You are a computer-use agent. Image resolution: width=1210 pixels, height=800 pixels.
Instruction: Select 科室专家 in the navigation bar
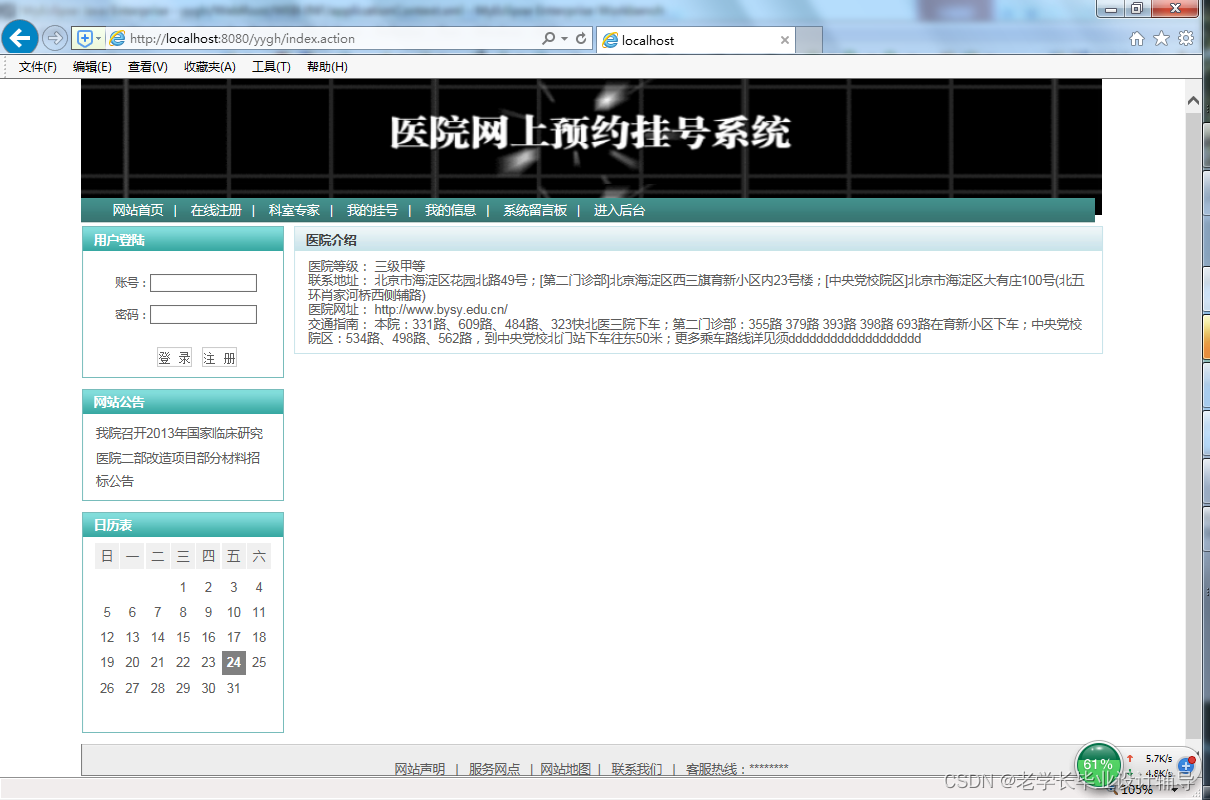pyautogui.click(x=295, y=210)
